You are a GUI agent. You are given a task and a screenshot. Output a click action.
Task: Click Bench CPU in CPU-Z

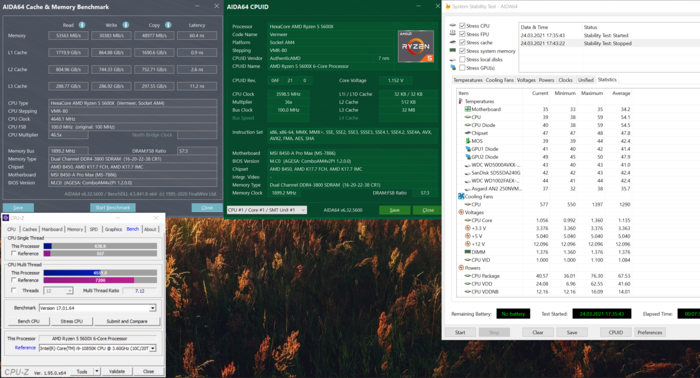tap(29, 321)
